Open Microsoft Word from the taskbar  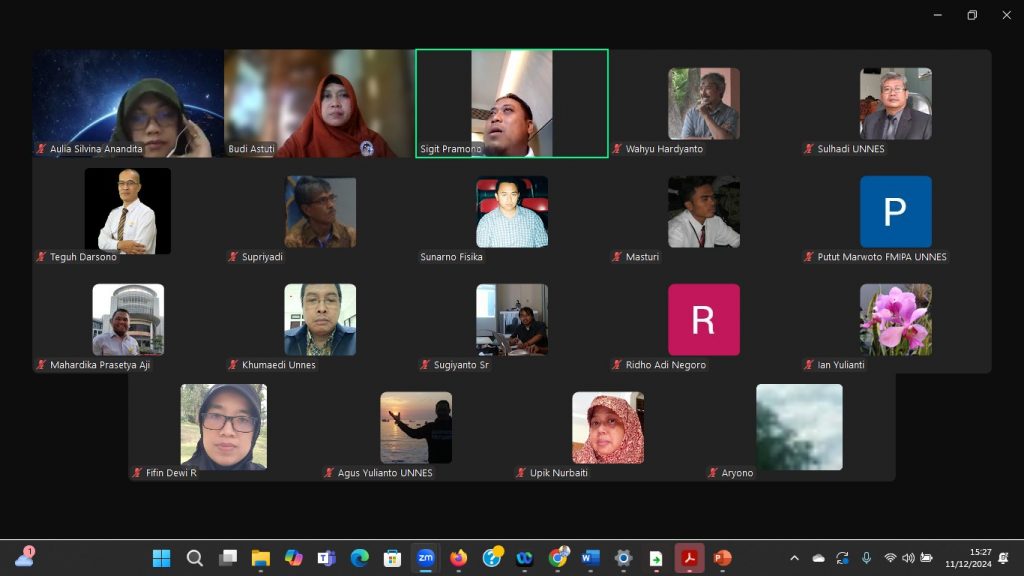590,558
